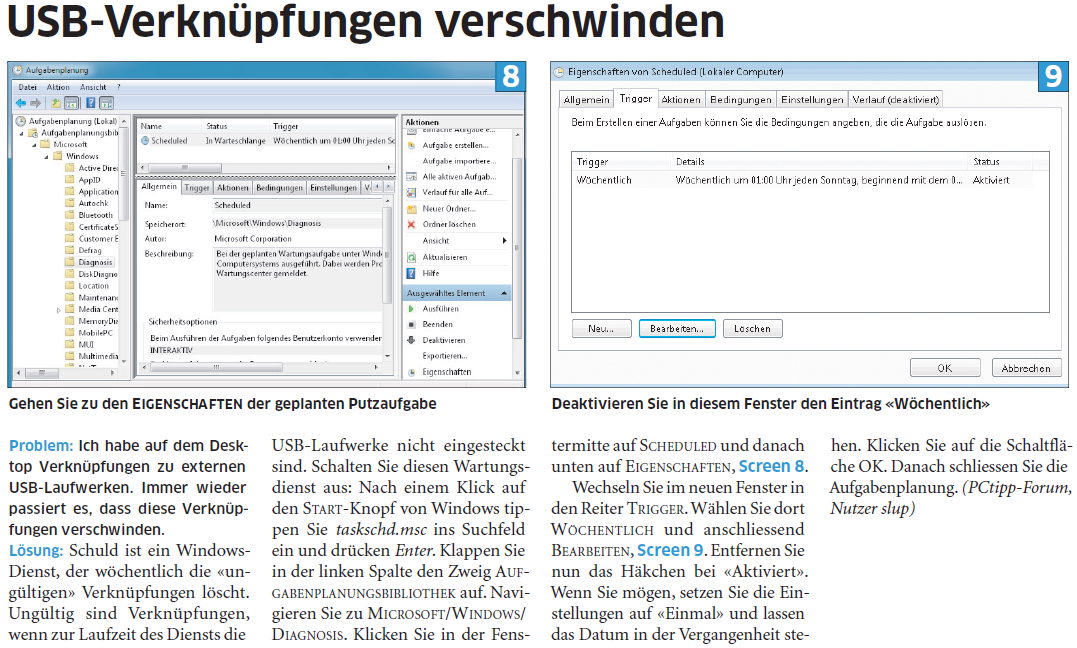The height and width of the screenshot is (648, 1077).
Task: Open the Ansicht submenu in the Aktionen pane
Action: coord(457,241)
